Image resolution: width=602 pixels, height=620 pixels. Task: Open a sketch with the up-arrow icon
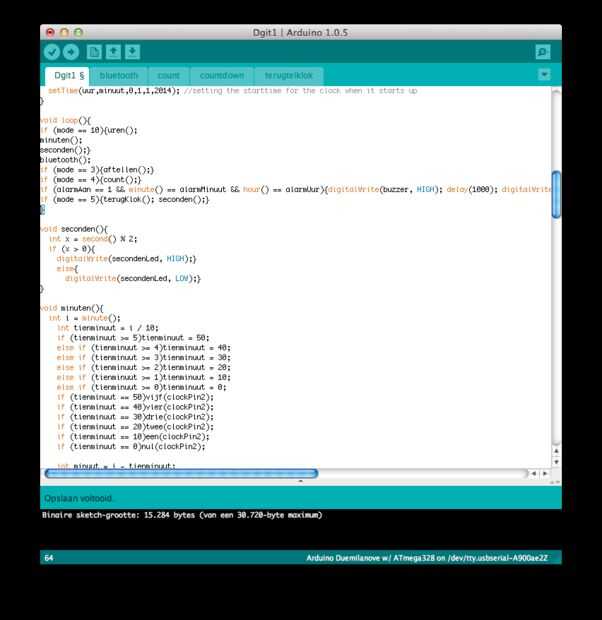[x=113, y=52]
